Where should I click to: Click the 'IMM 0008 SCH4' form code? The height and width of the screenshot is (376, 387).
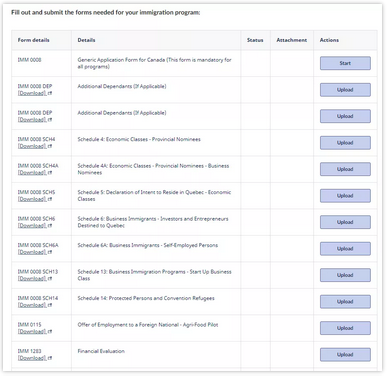pyautogui.click(x=36, y=139)
